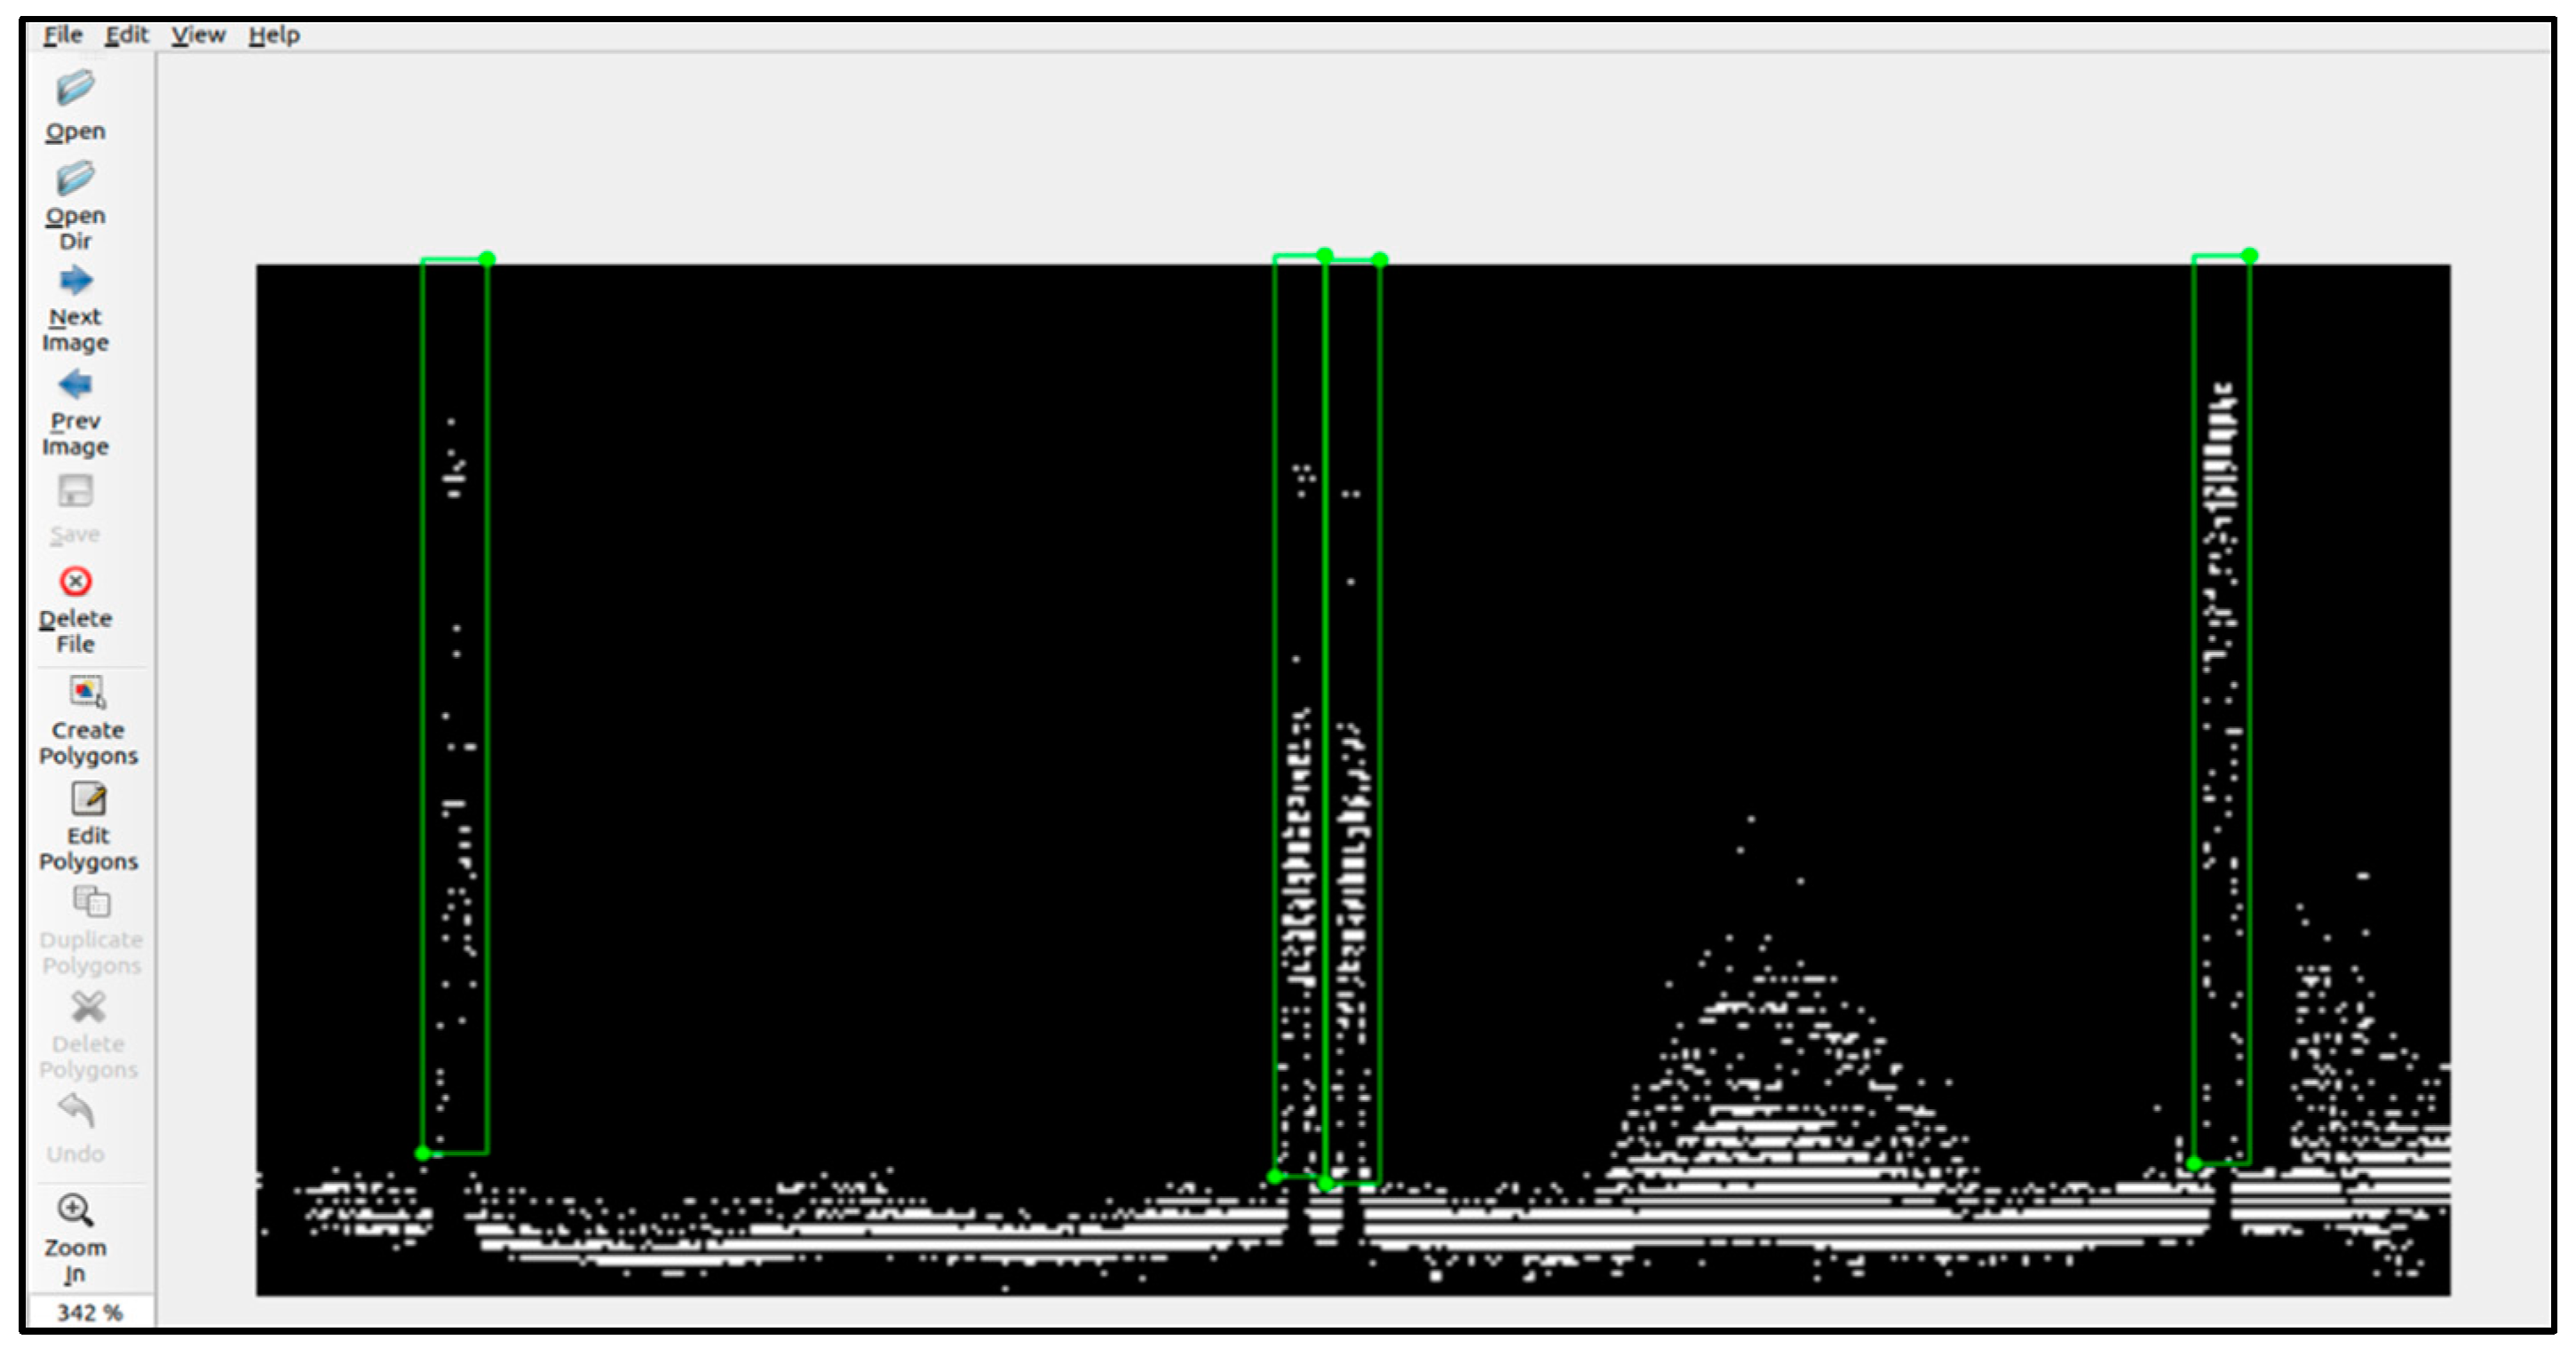Click the 342 % zoom field
Screen dimensions: 2576x1348
pos(89,1312)
